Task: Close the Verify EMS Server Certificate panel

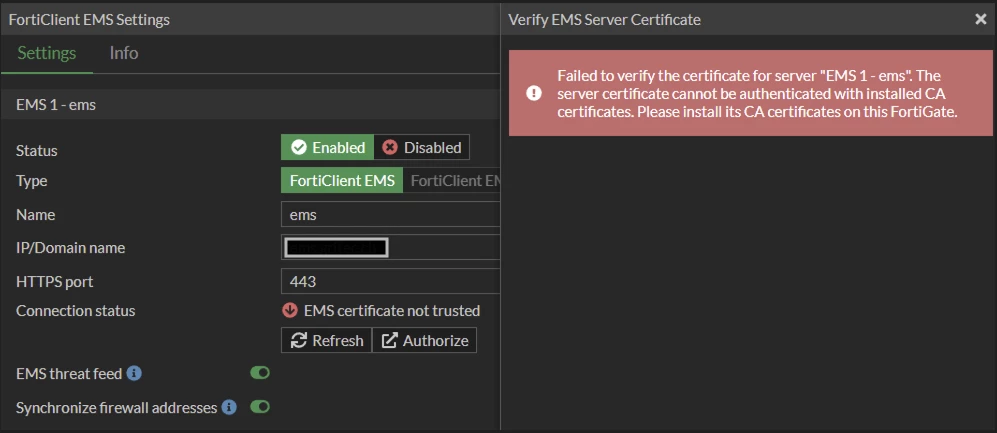Action: click(980, 20)
